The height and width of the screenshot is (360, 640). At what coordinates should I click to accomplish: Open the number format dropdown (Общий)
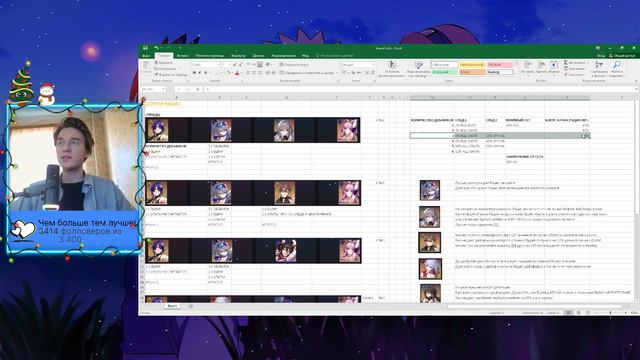pos(373,64)
